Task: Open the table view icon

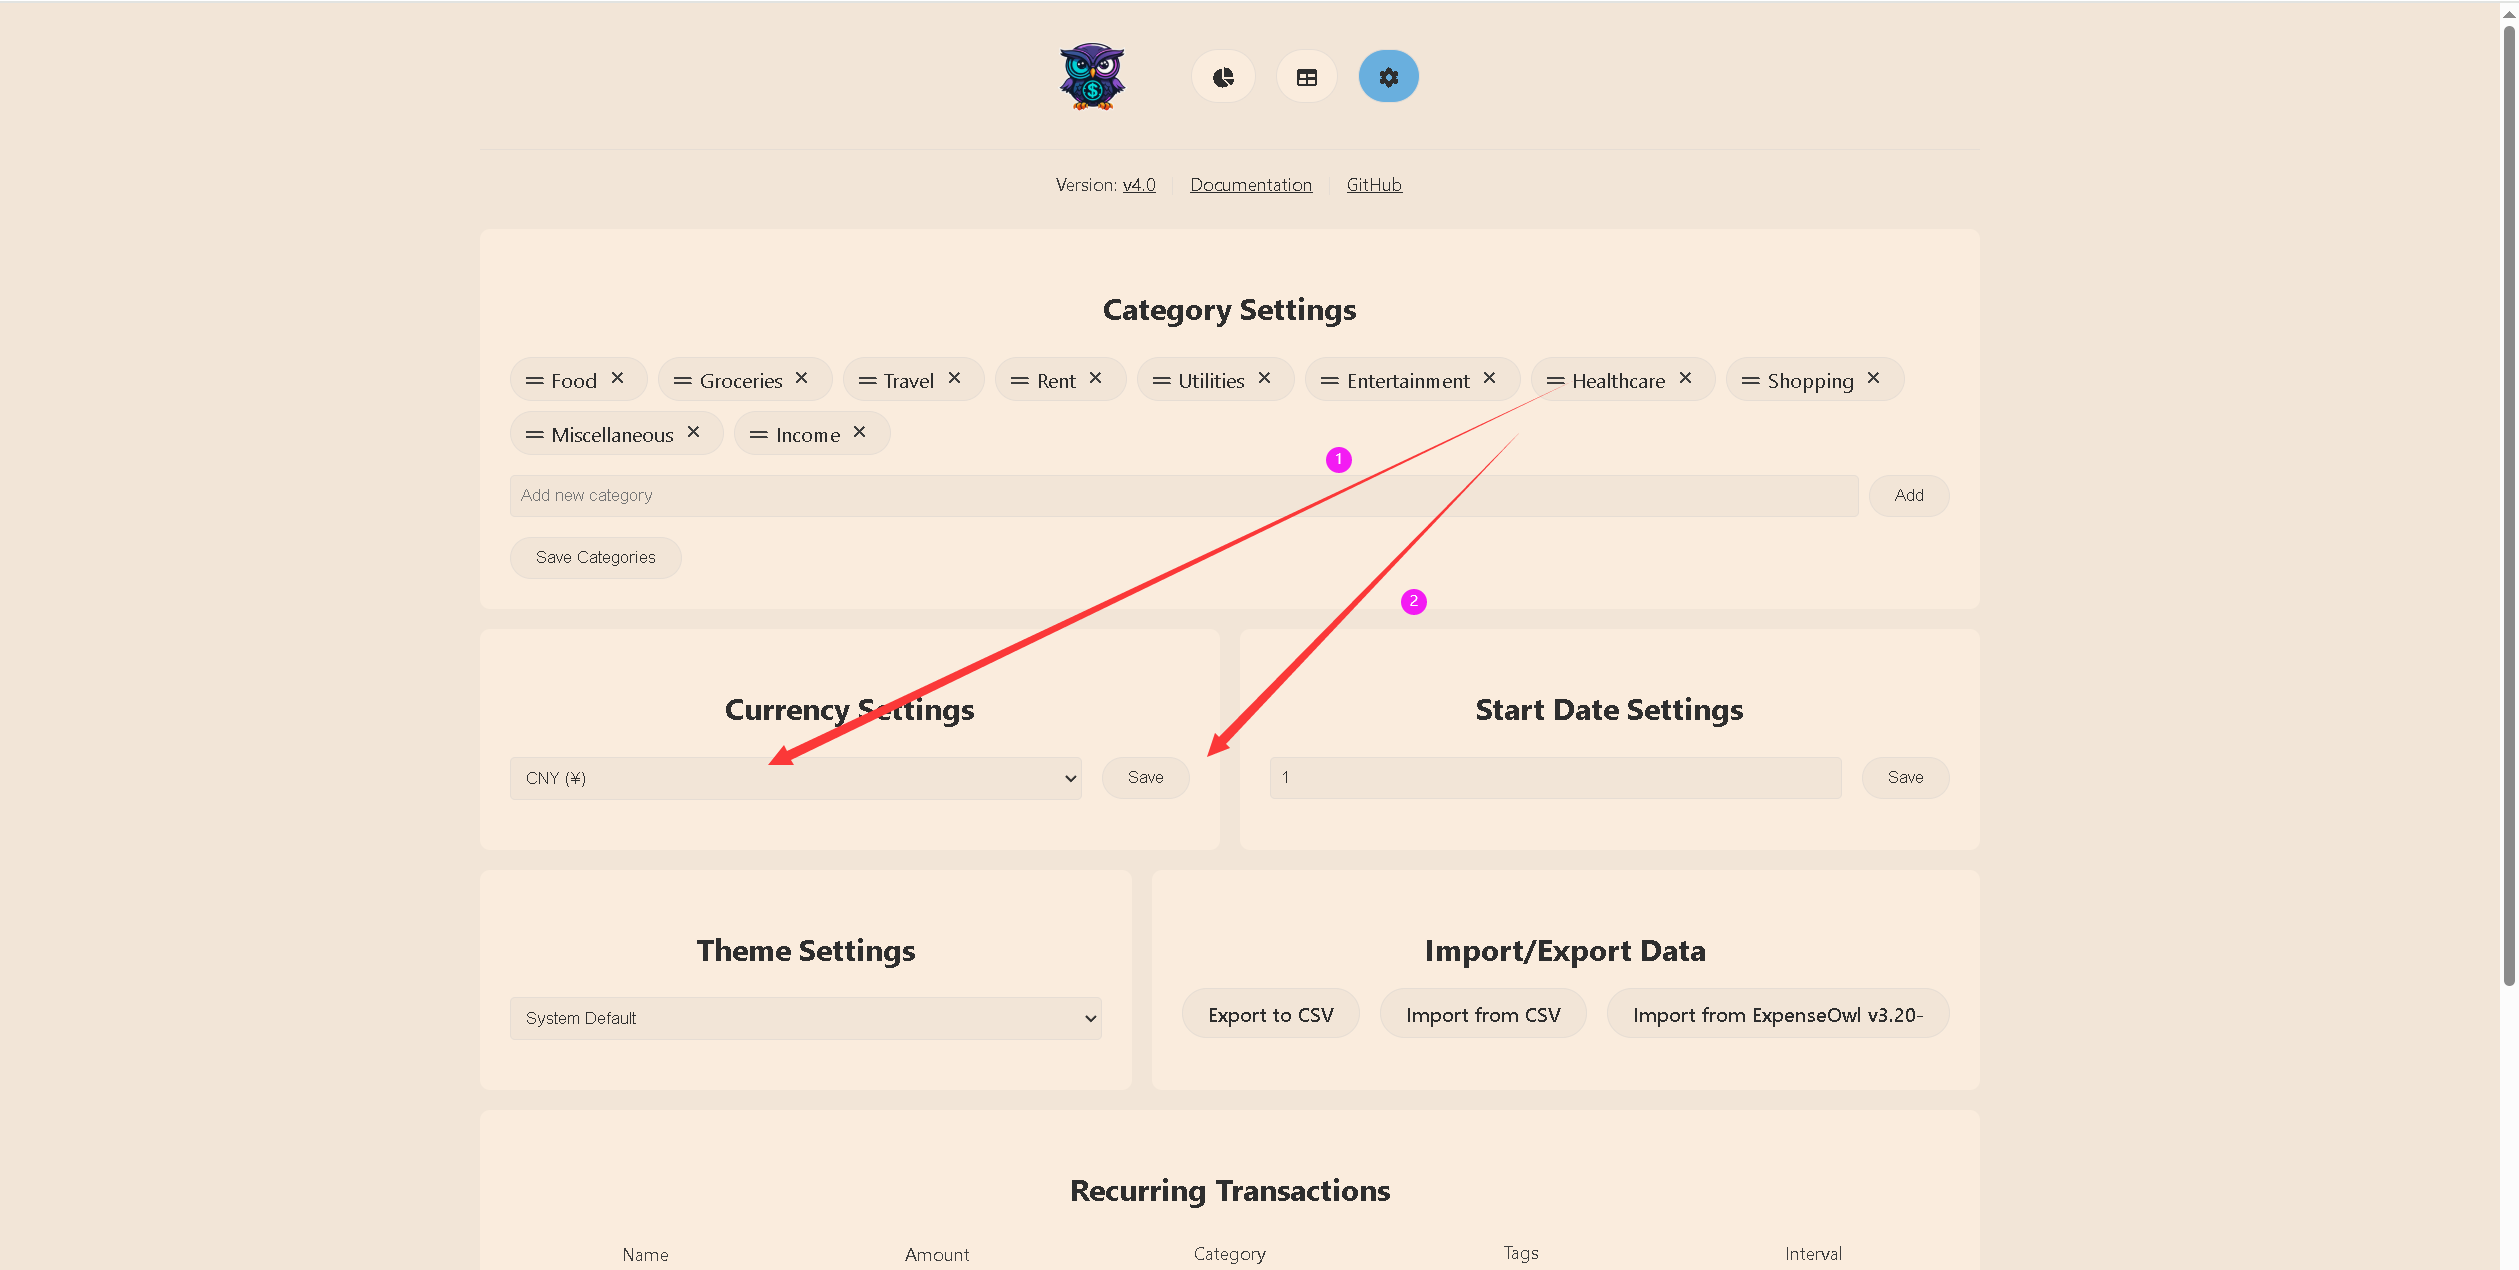Action: click(1306, 77)
